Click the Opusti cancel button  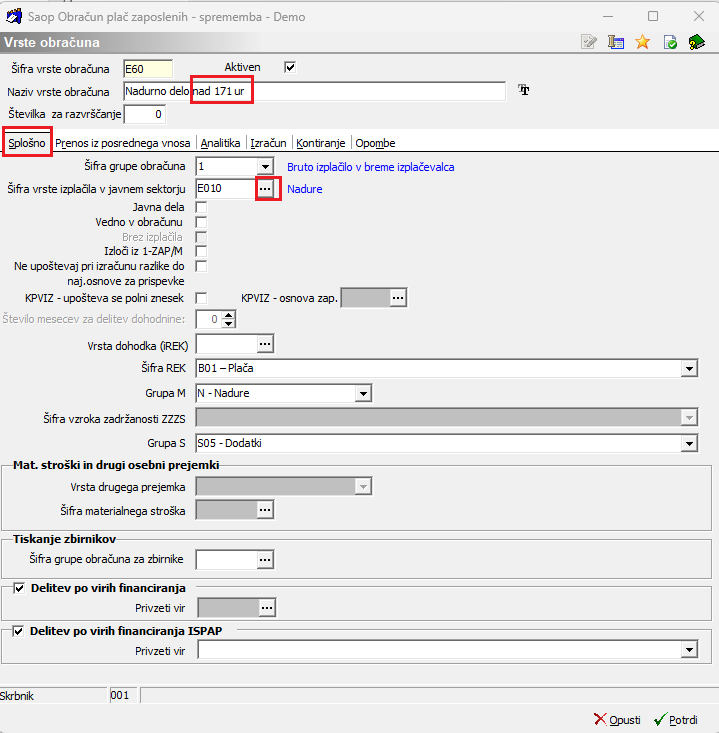tap(617, 719)
